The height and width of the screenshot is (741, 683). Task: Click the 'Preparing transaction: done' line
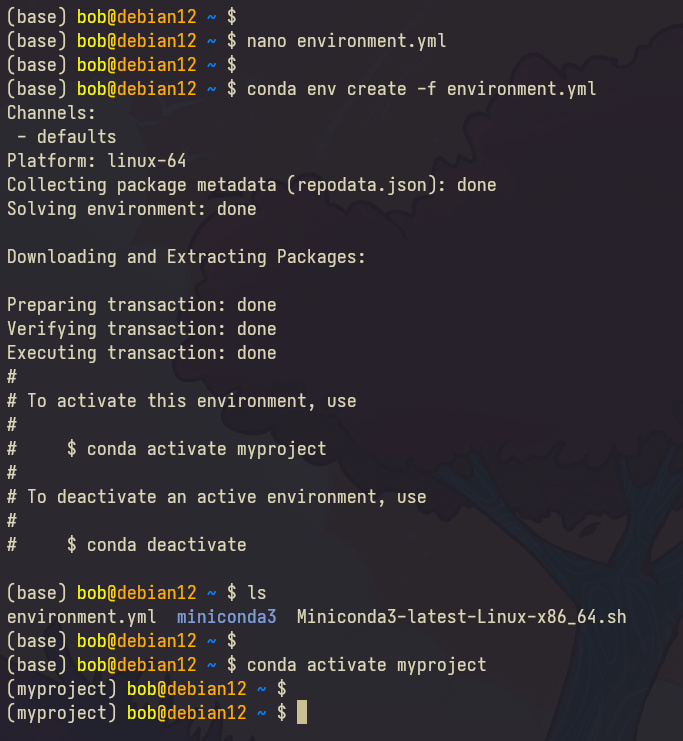point(141,305)
